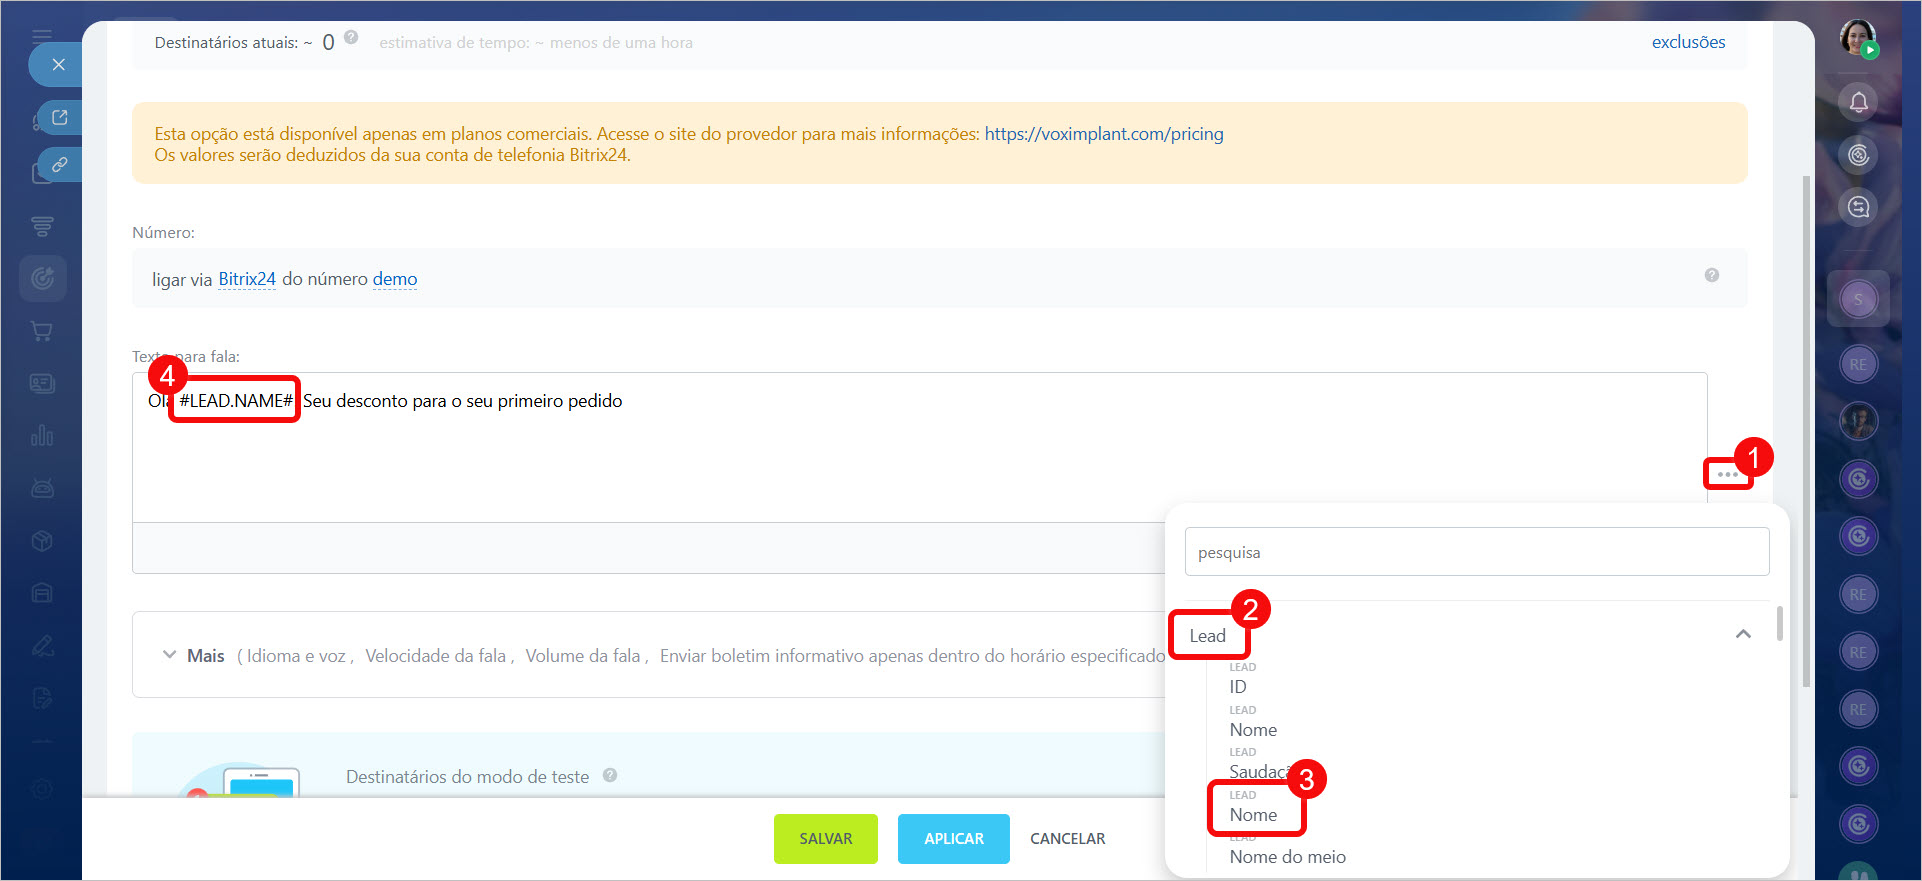
Task: Click help icon next to Destinatários do modo de teste
Action: point(610,775)
